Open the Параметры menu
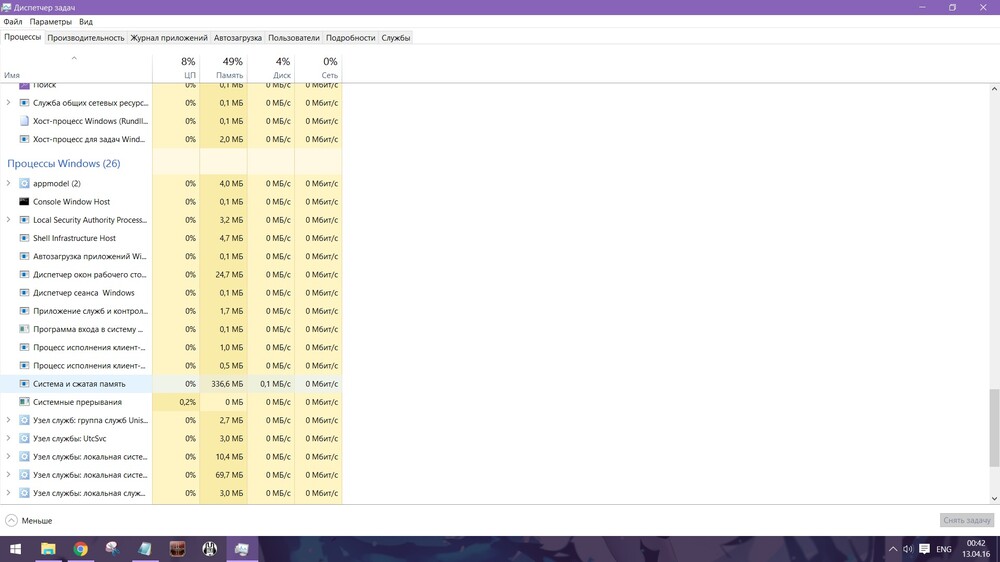The image size is (1000, 562). coord(50,22)
